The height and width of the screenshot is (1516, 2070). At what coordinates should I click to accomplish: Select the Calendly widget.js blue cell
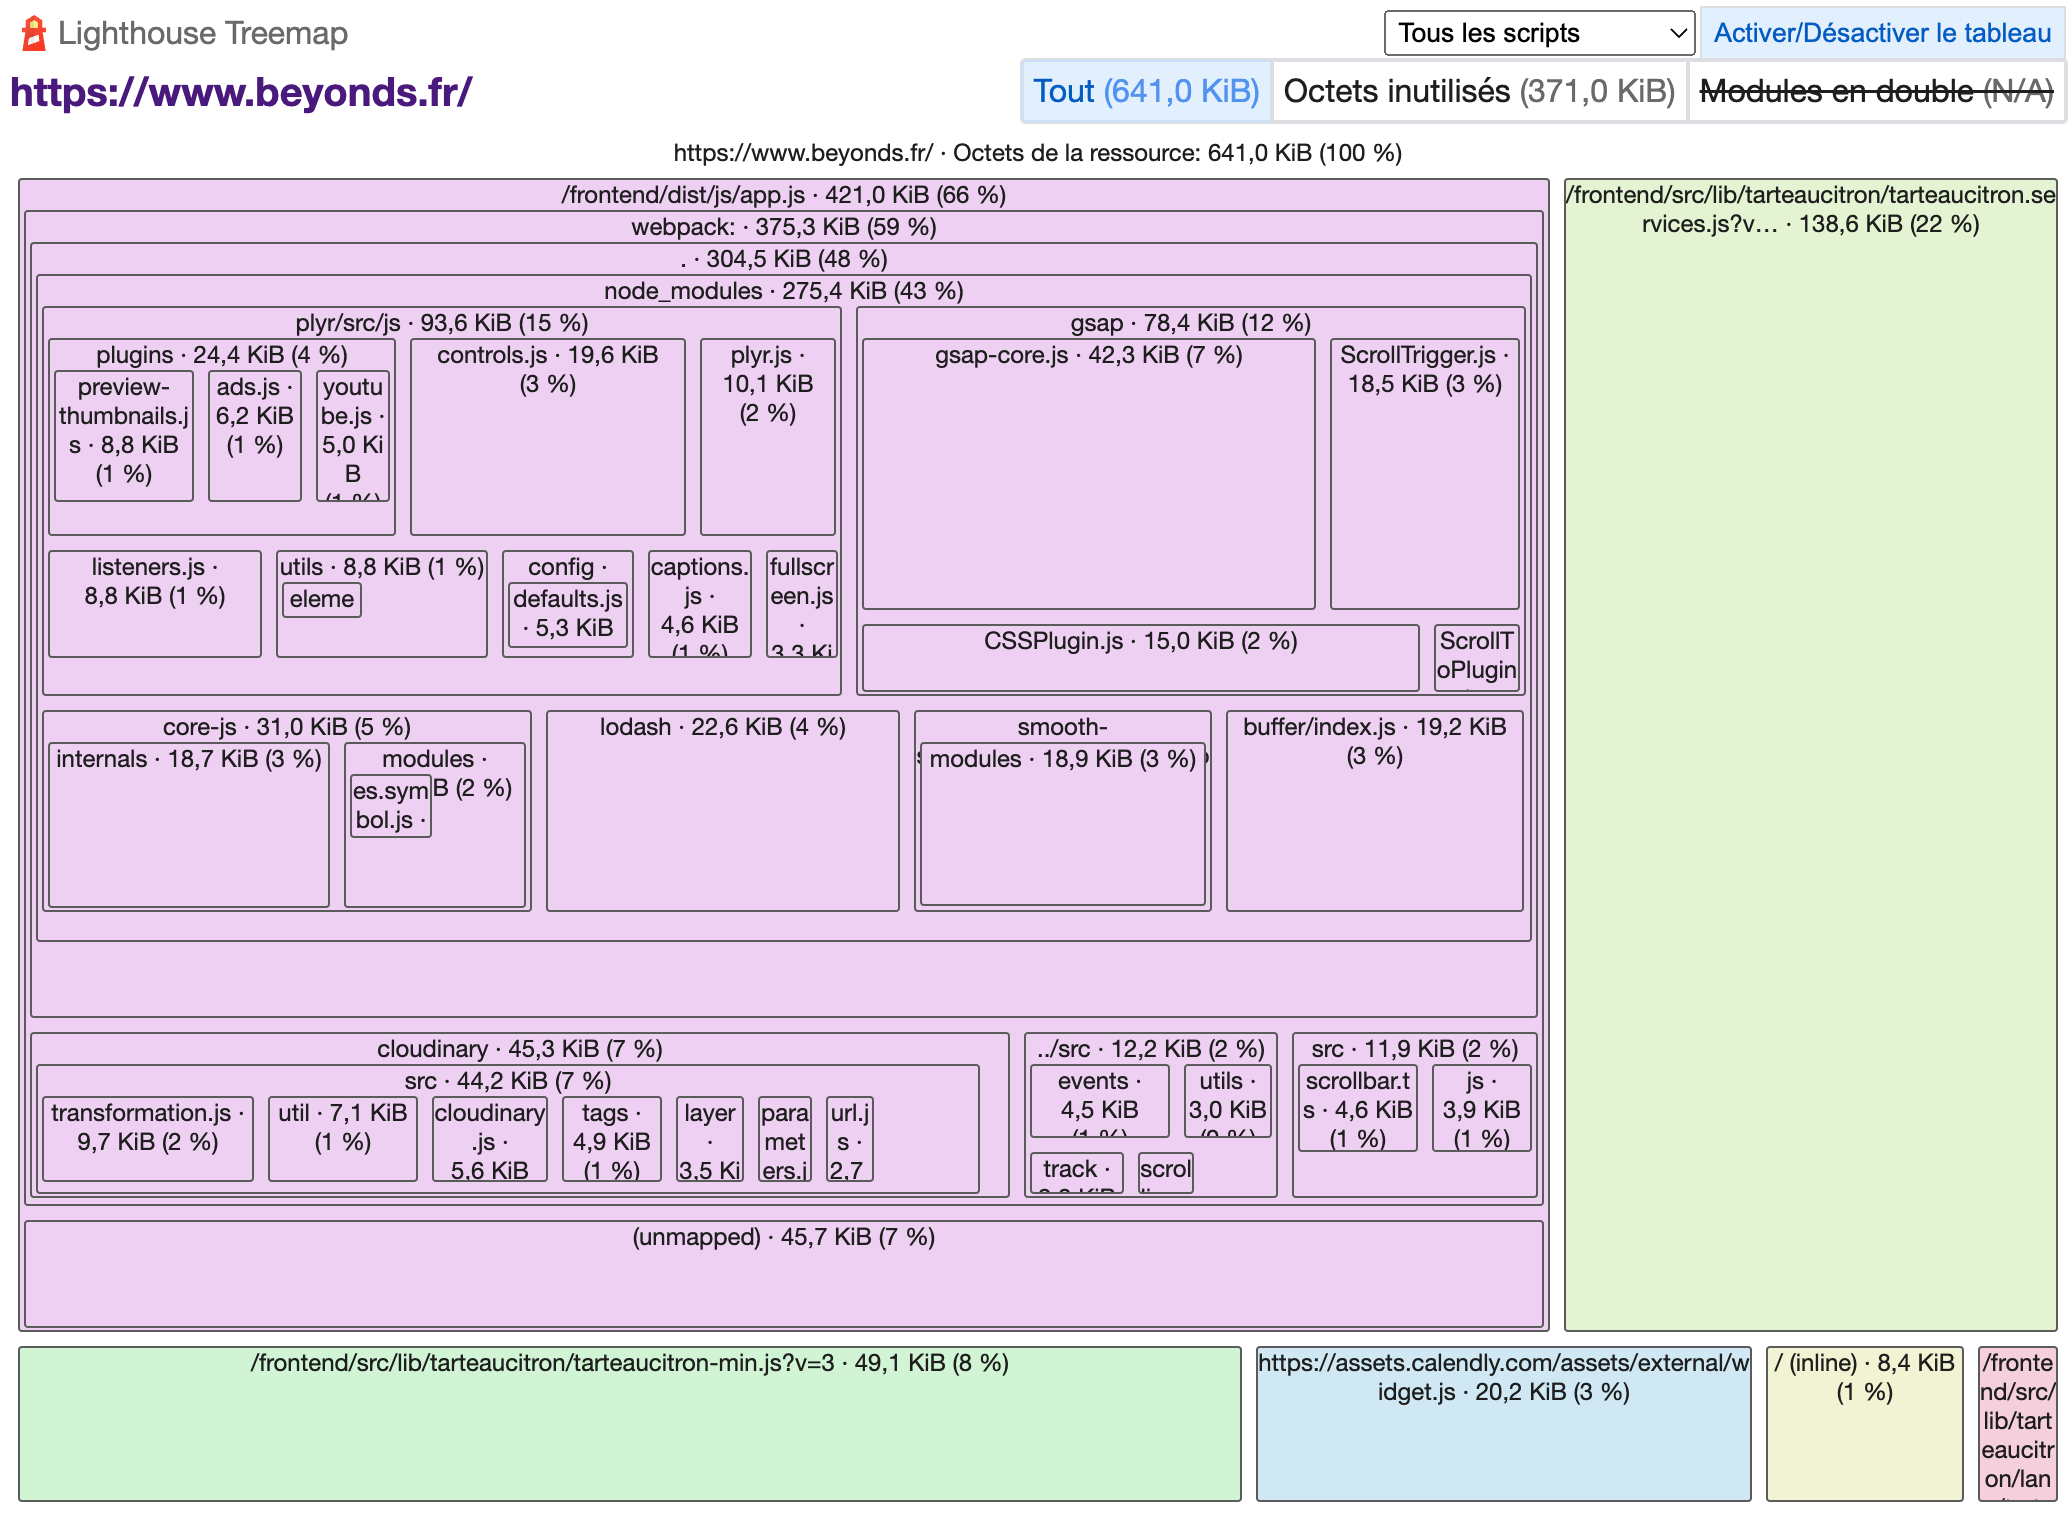pyautogui.click(x=1505, y=1420)
